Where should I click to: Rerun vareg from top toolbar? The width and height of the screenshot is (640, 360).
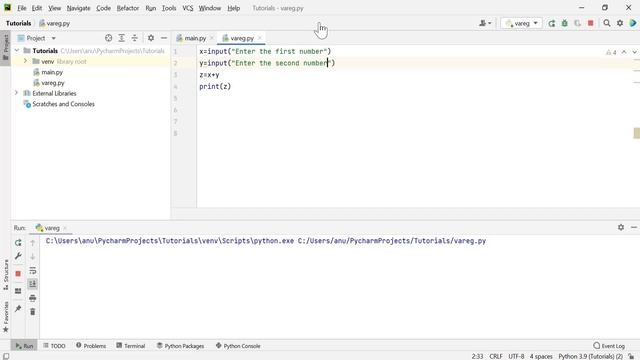coord(552,24)
